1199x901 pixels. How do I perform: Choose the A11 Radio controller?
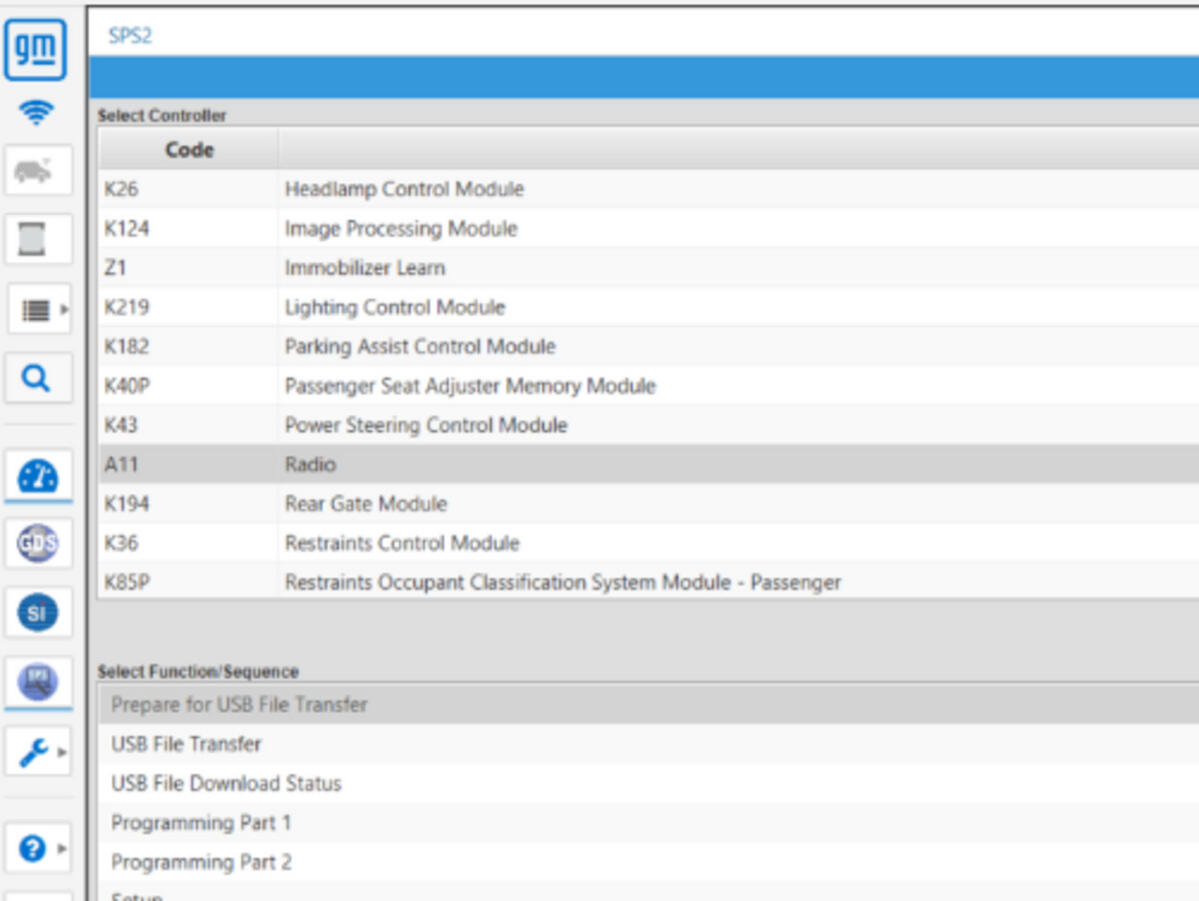[648, 464]
